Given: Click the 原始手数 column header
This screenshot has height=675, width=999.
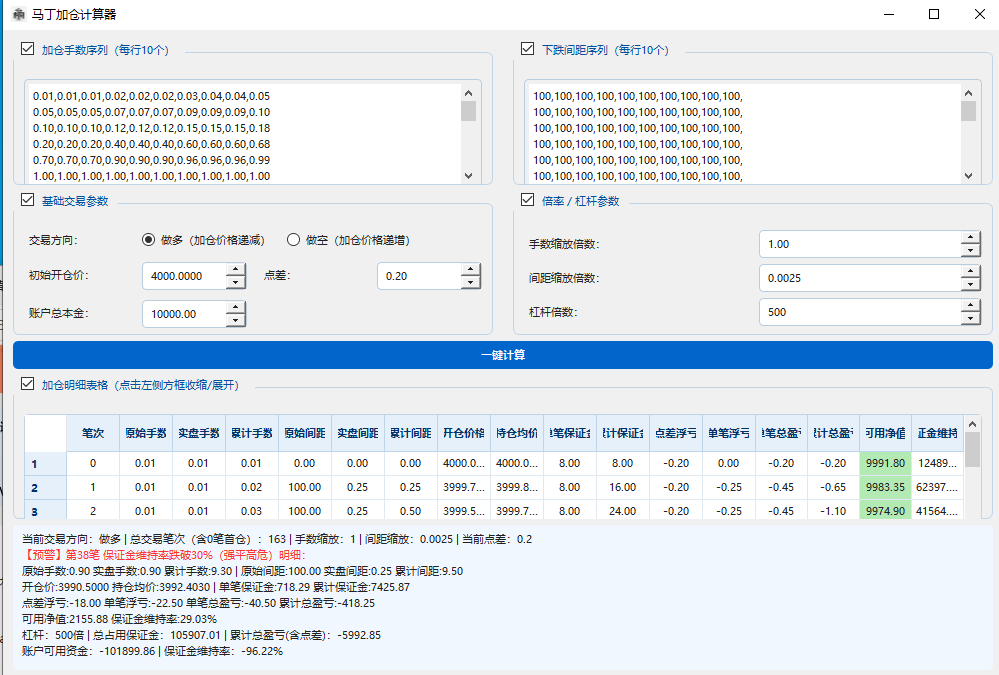Looking at the screenshot, I should [146, 433].
